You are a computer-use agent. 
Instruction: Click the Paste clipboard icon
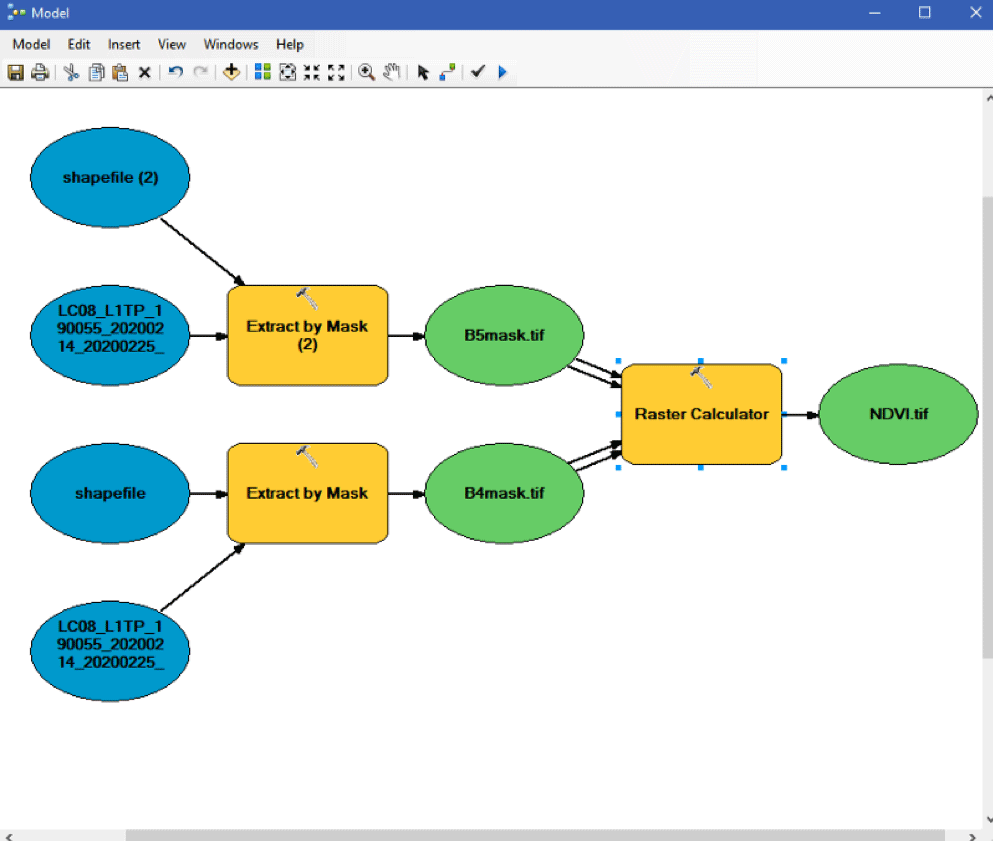[120, 72]
